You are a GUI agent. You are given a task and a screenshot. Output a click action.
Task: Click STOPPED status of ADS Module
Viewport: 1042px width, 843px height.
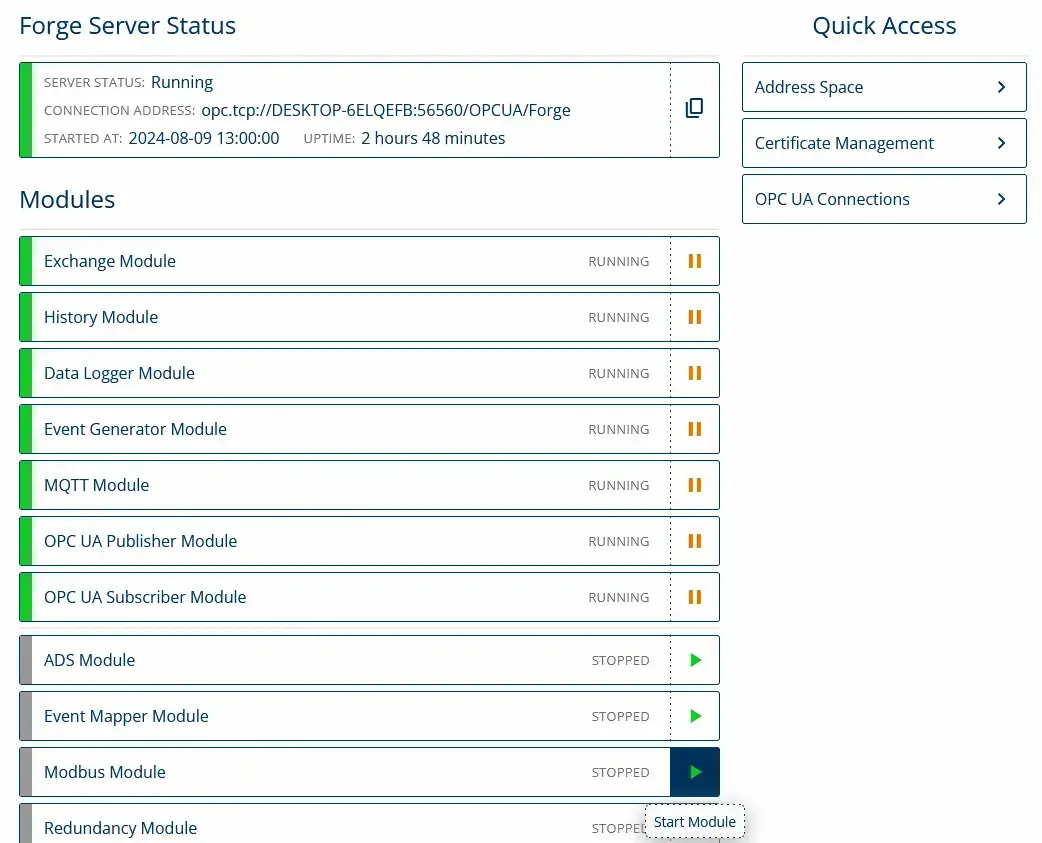pyautogui.click(x=620, y=661)
